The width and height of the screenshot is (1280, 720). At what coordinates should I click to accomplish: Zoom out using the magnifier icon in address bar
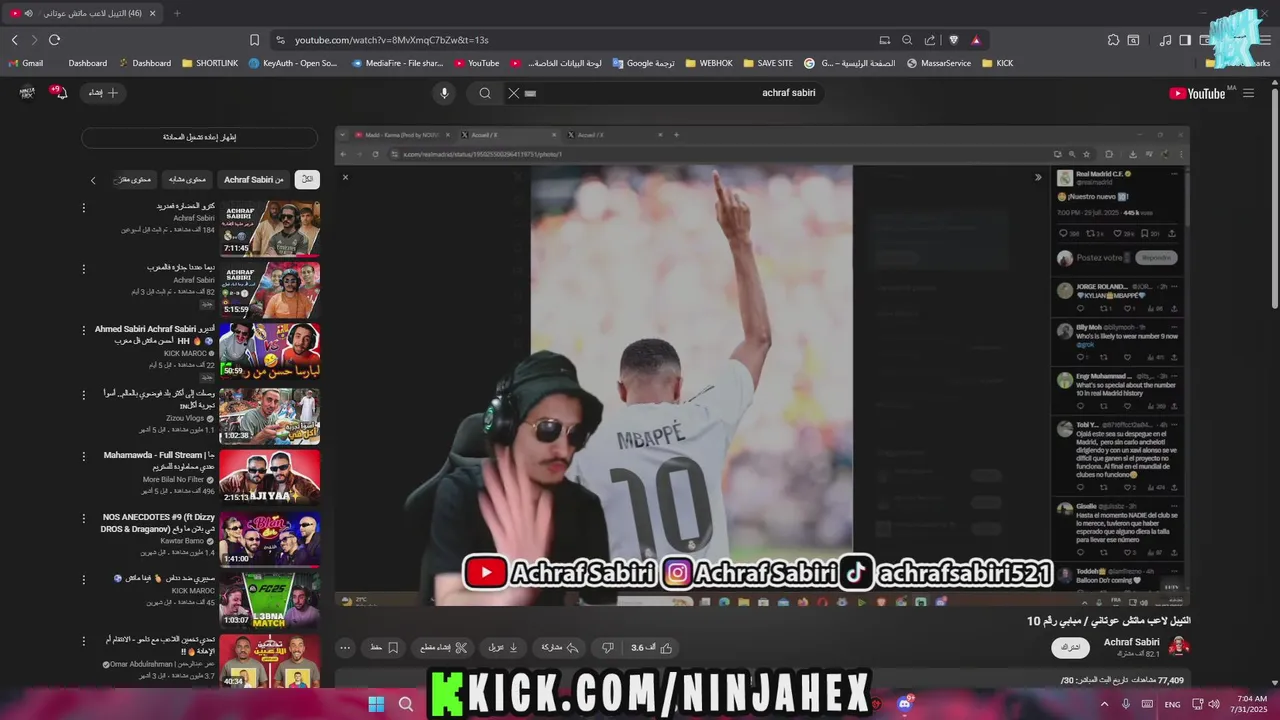(x=907, y=40)
